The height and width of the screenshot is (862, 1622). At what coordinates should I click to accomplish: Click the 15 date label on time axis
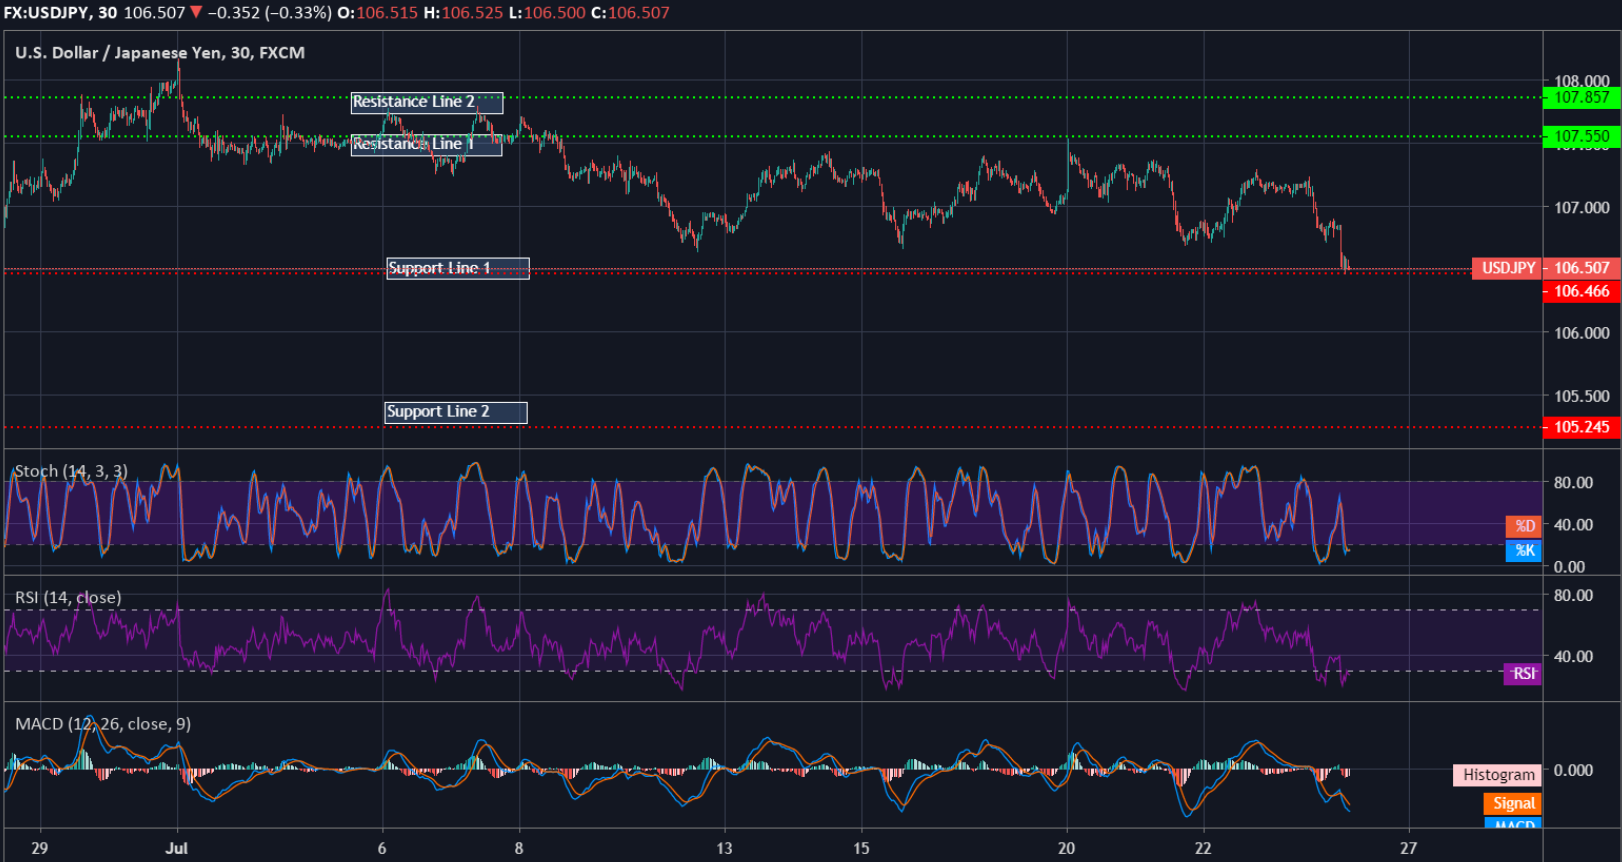coord(861,848)
